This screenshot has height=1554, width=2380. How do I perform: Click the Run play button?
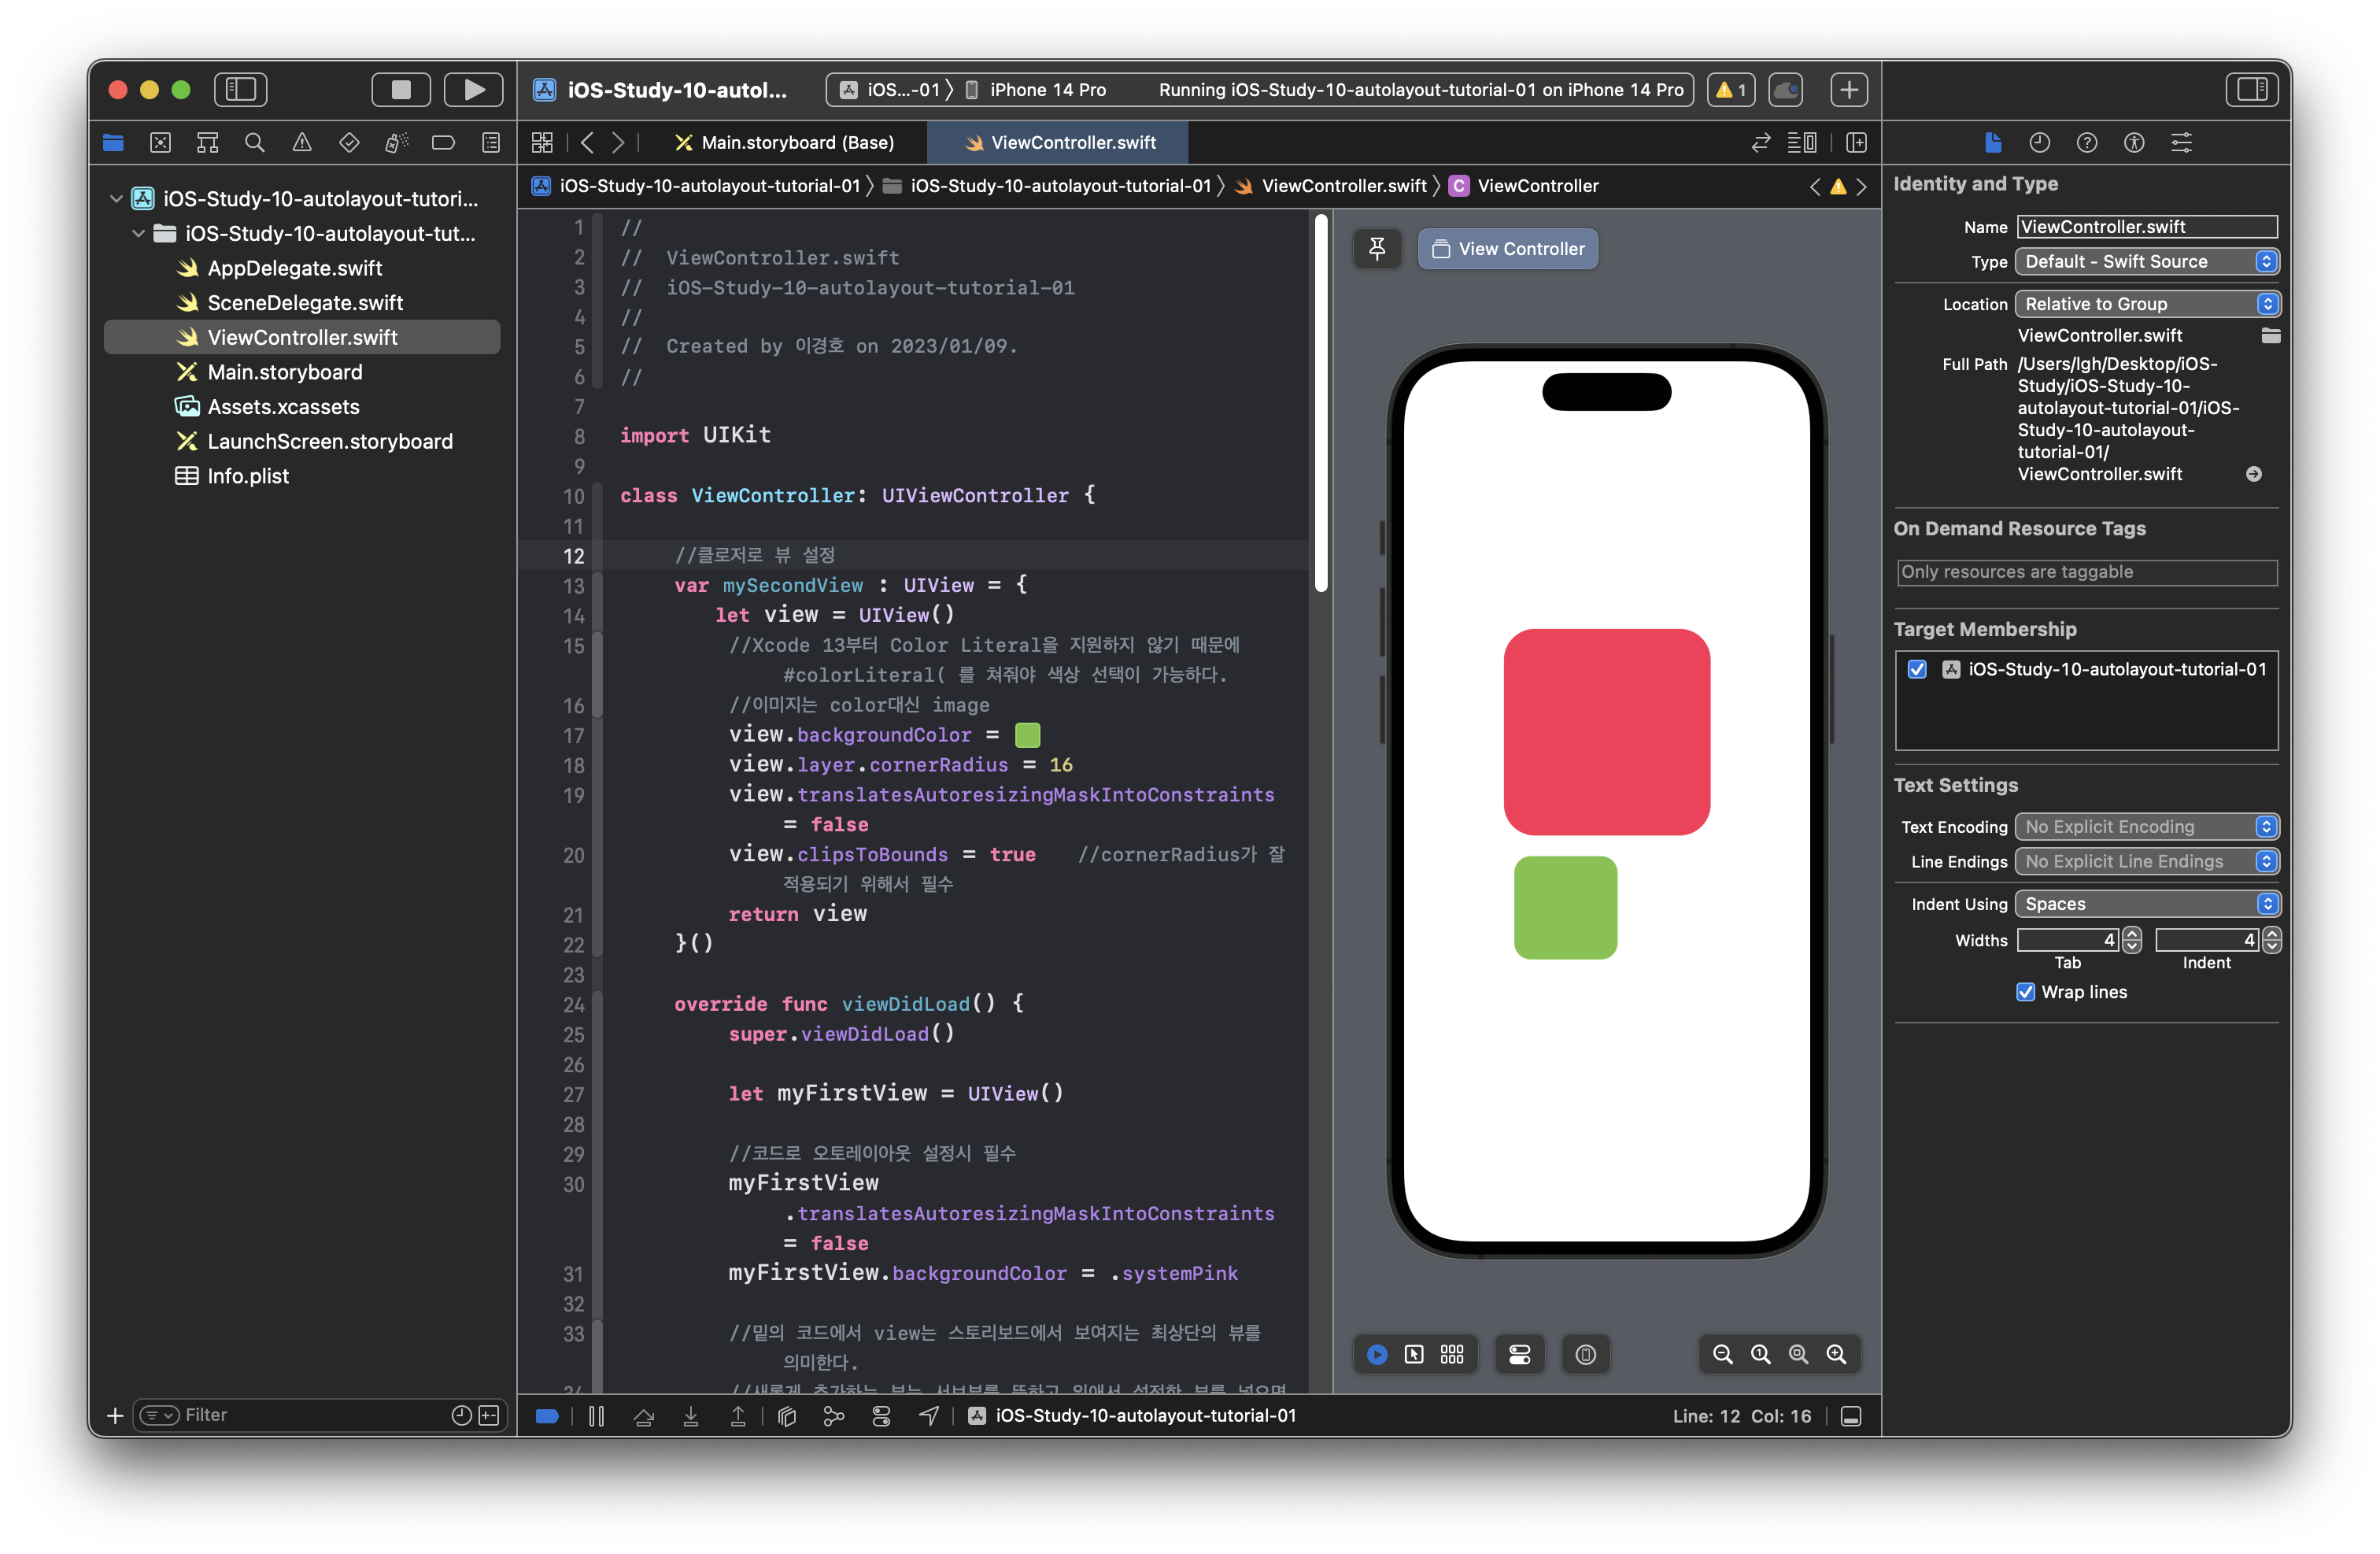[473, 90]
